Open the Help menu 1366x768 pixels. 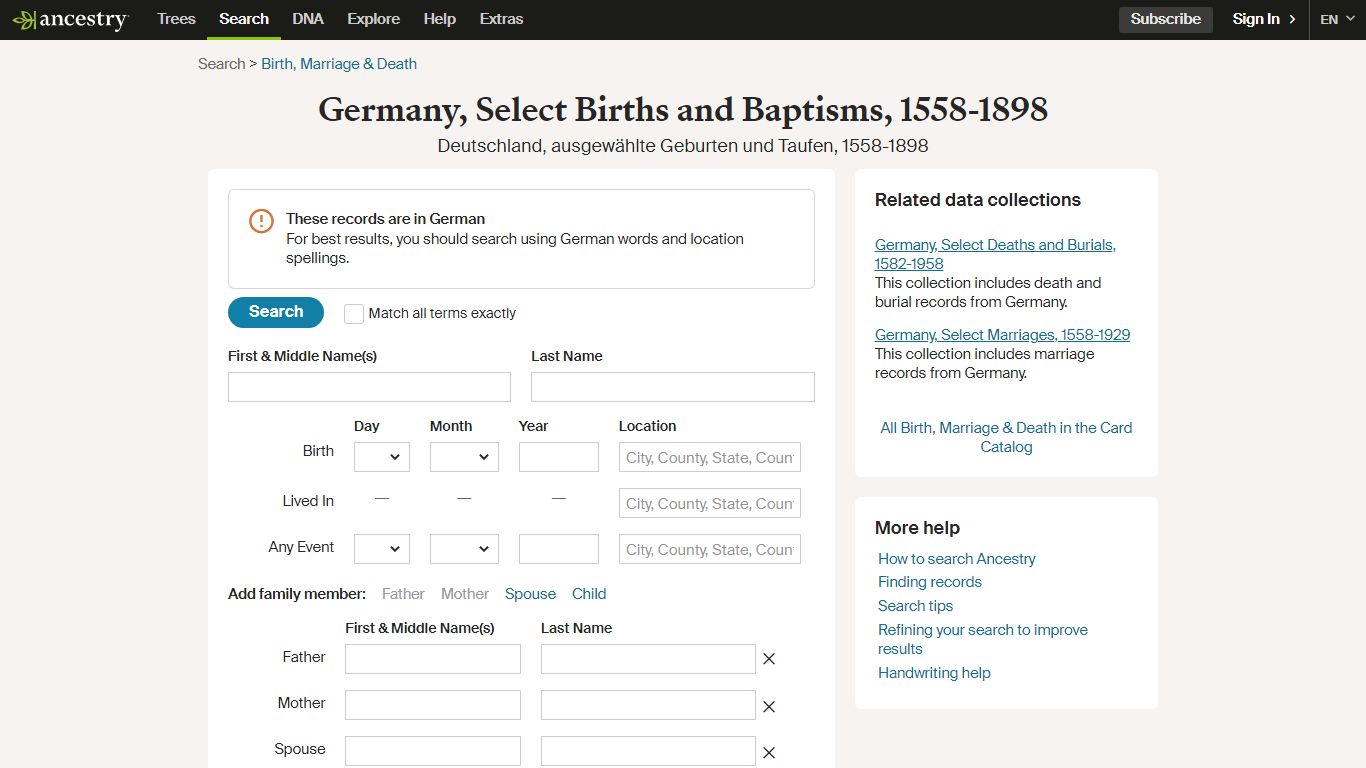(x=439, y=19)
